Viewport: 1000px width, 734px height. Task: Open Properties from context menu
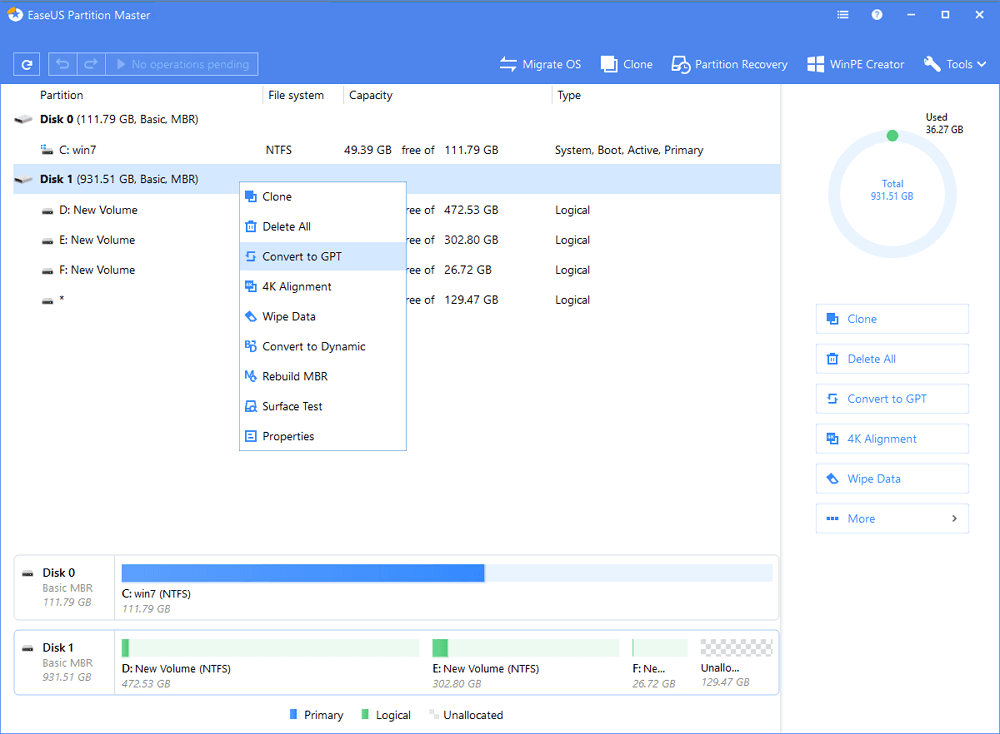tap(323, 436)
